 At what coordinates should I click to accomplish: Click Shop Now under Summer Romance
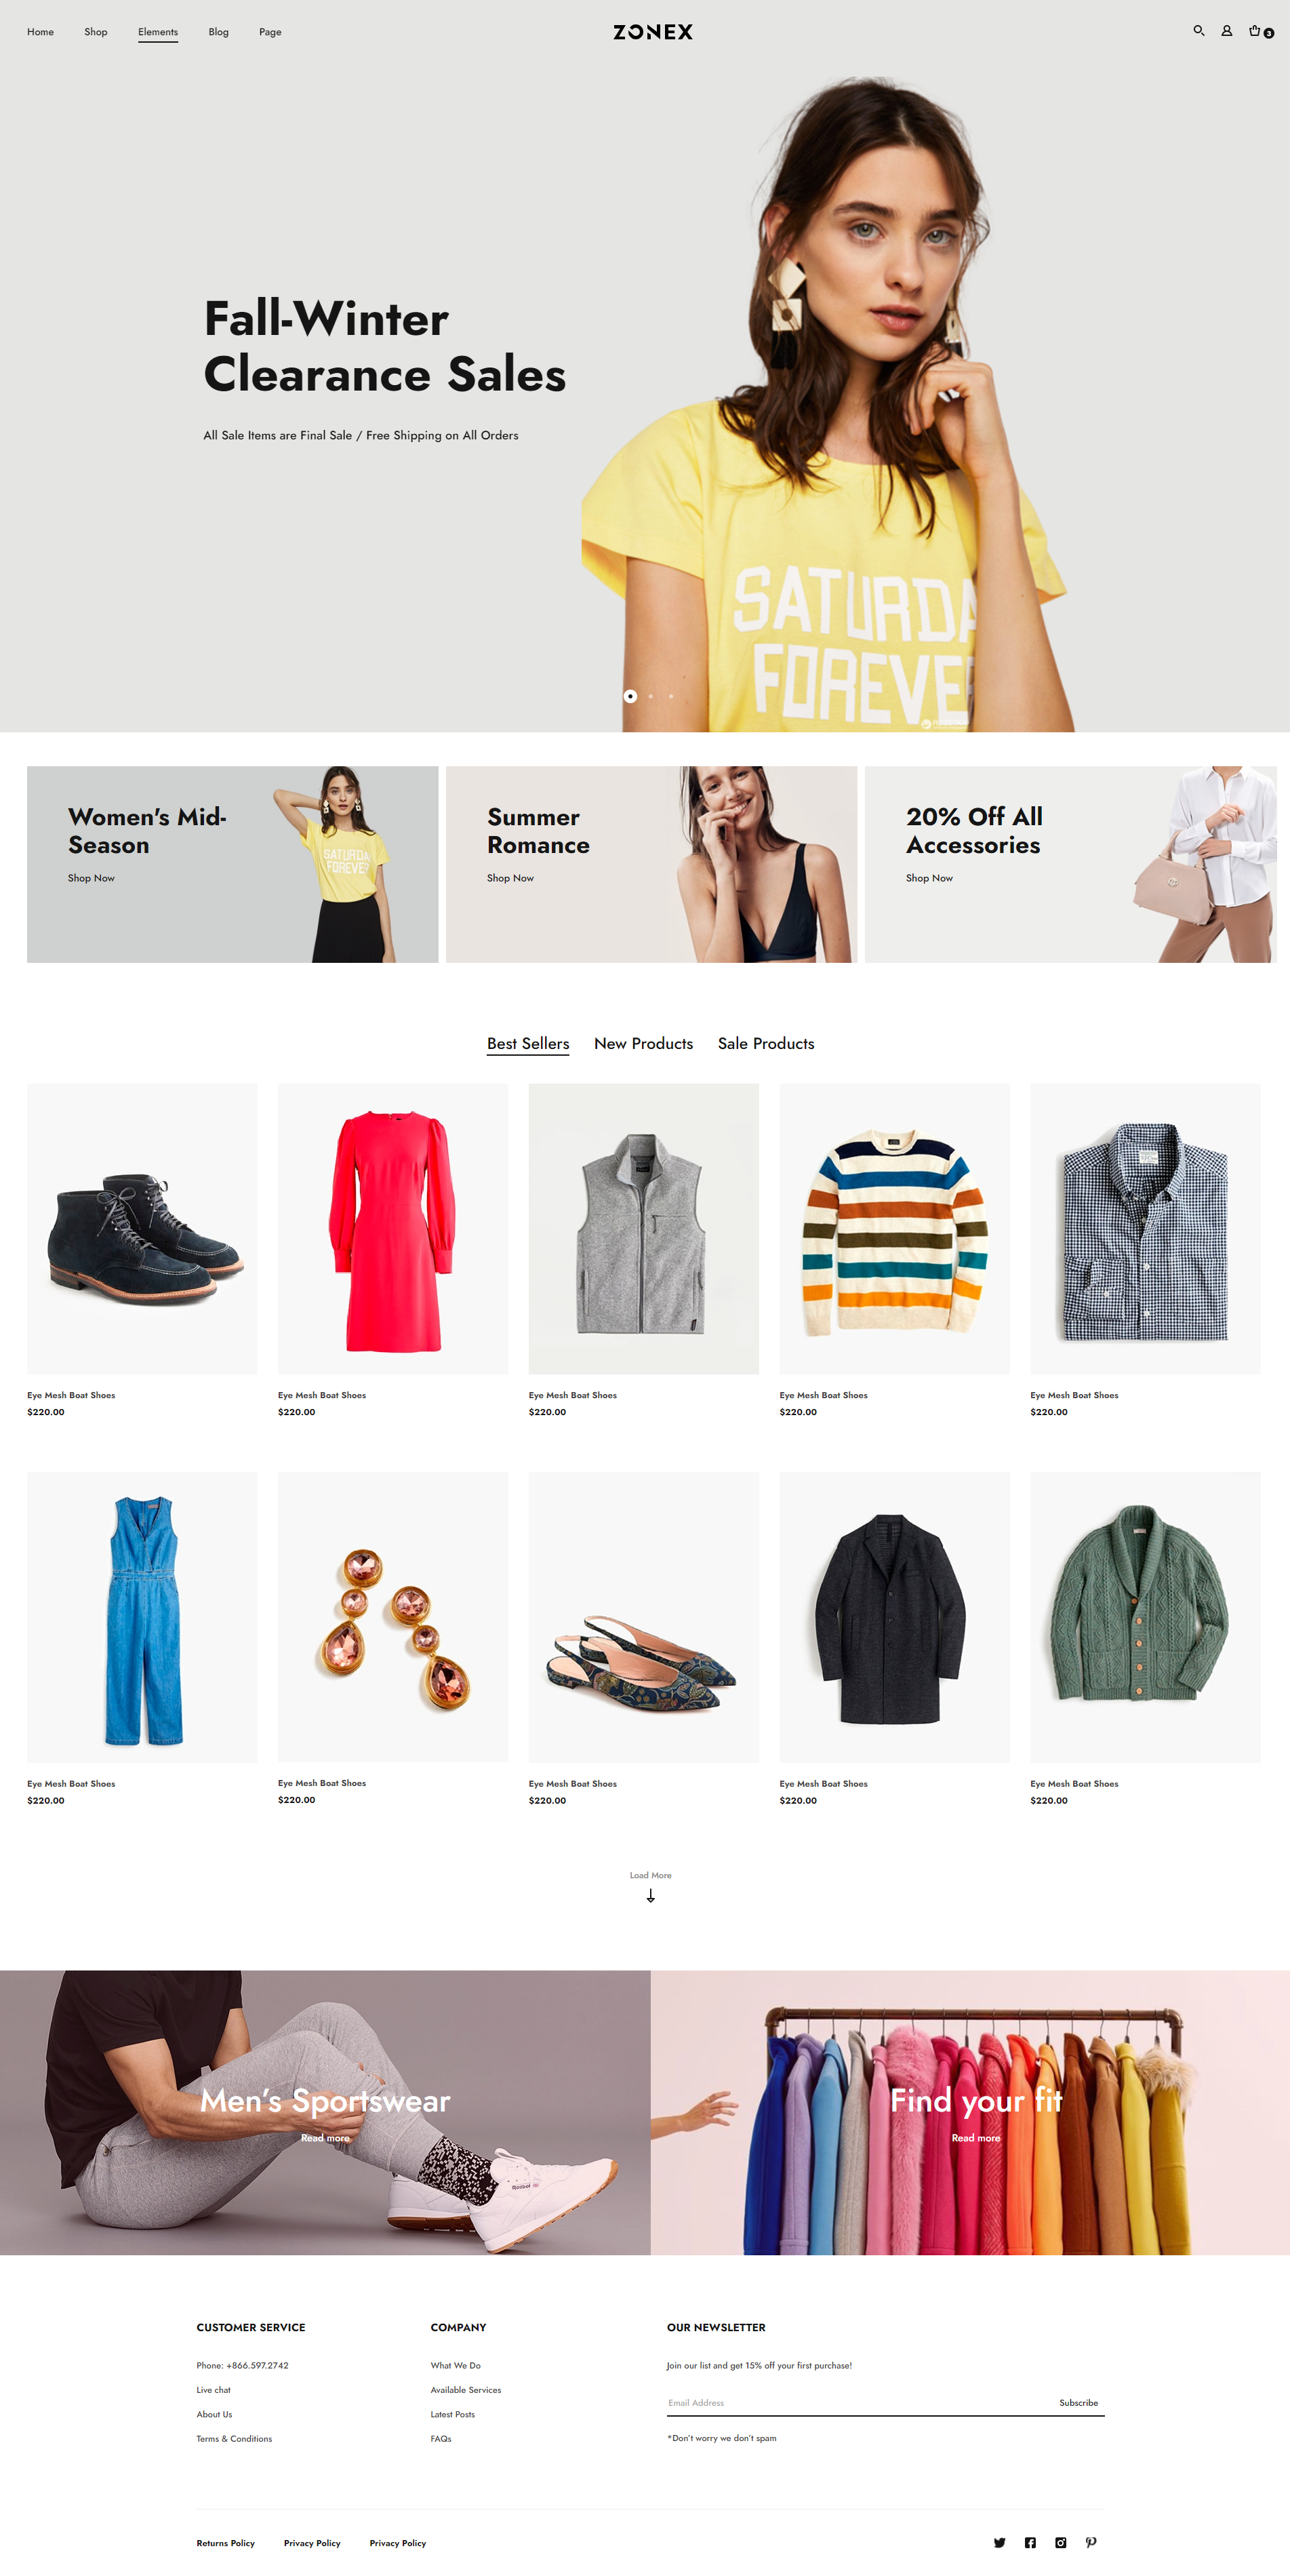point(510,878)
